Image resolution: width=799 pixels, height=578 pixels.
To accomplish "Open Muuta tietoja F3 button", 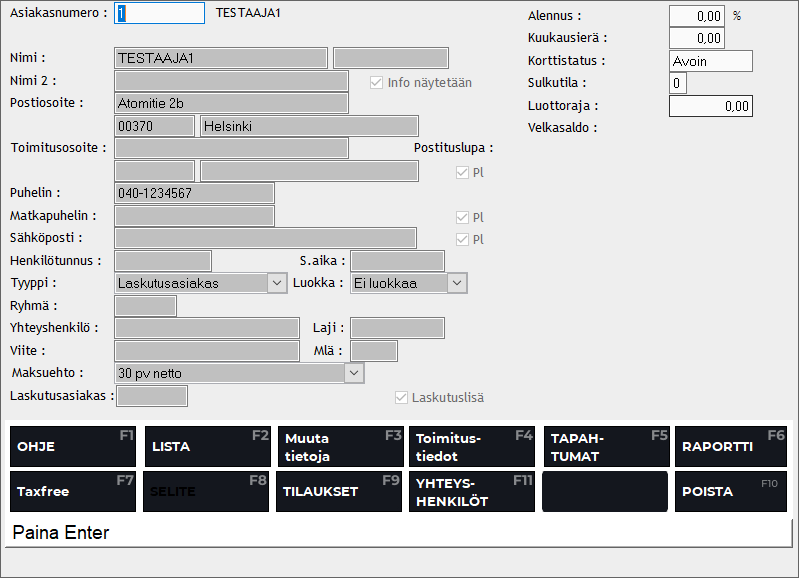I will [x=340, y=446].
